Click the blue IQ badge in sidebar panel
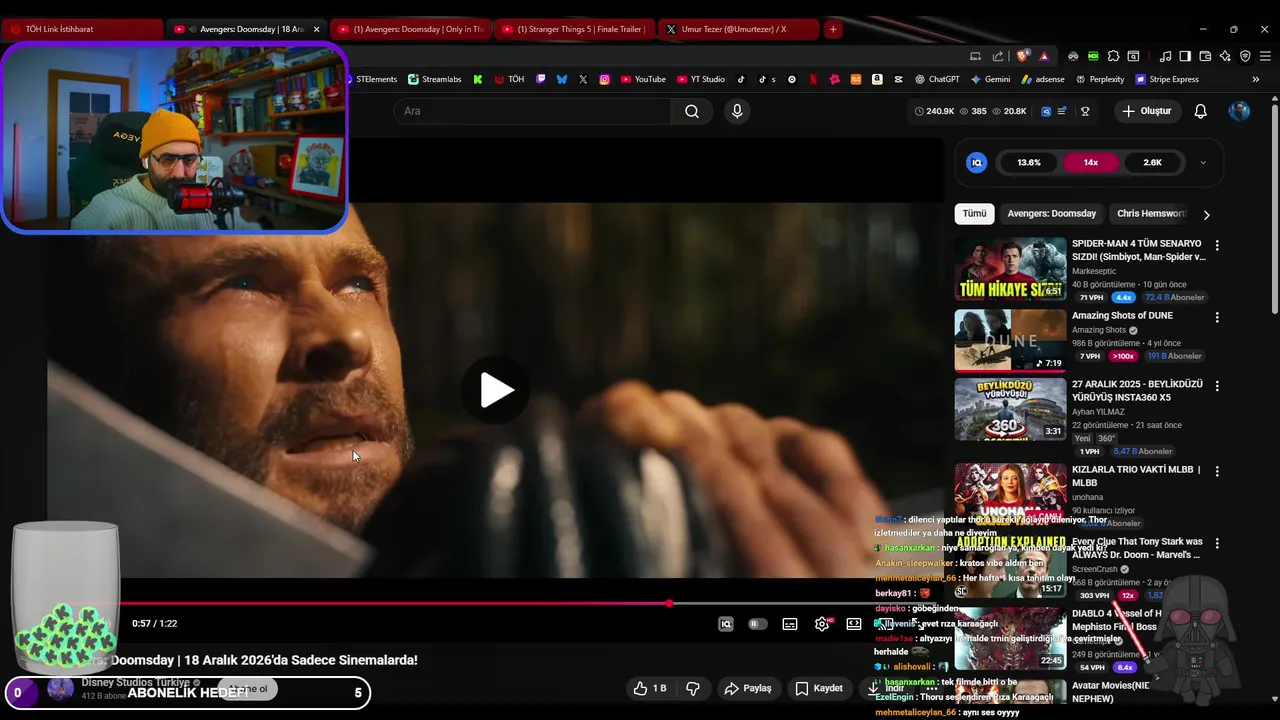1280x720 pixels. click(977, 162)
